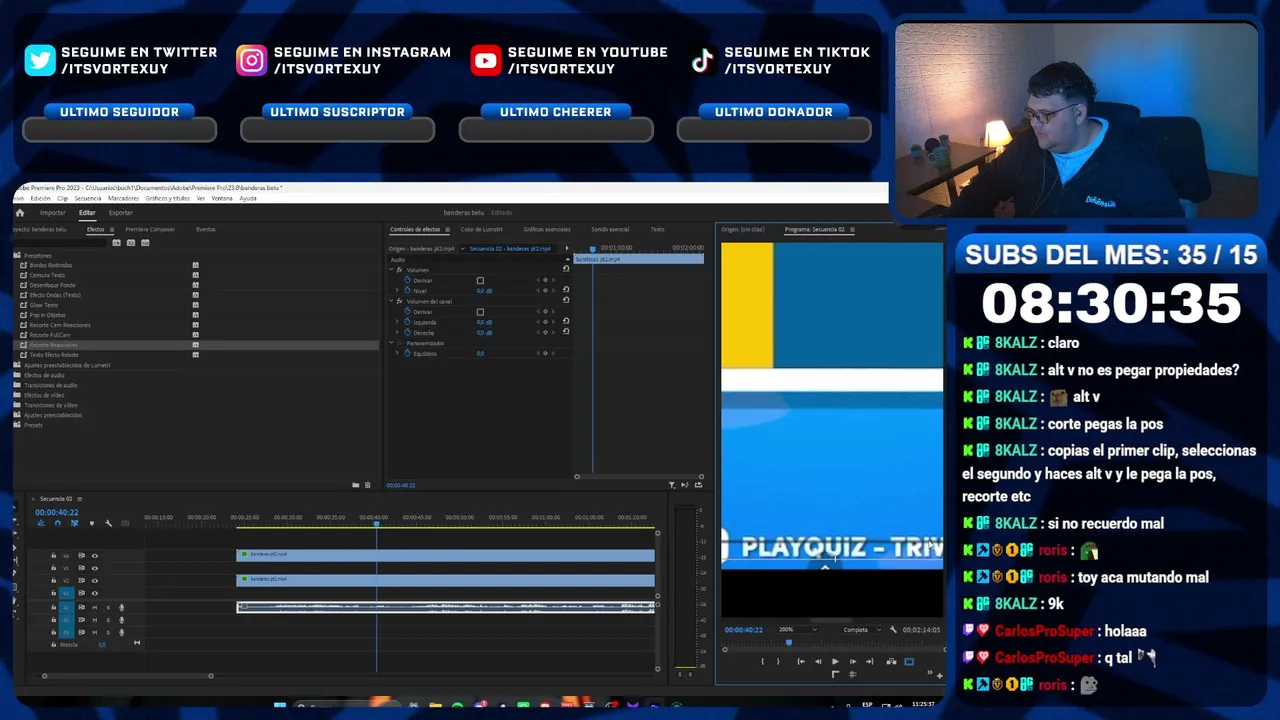The width and height of the screenshot is (1280, 720).
Task: Toggle animation stopwatch for Equilibrio
Action: pos(407,353)
